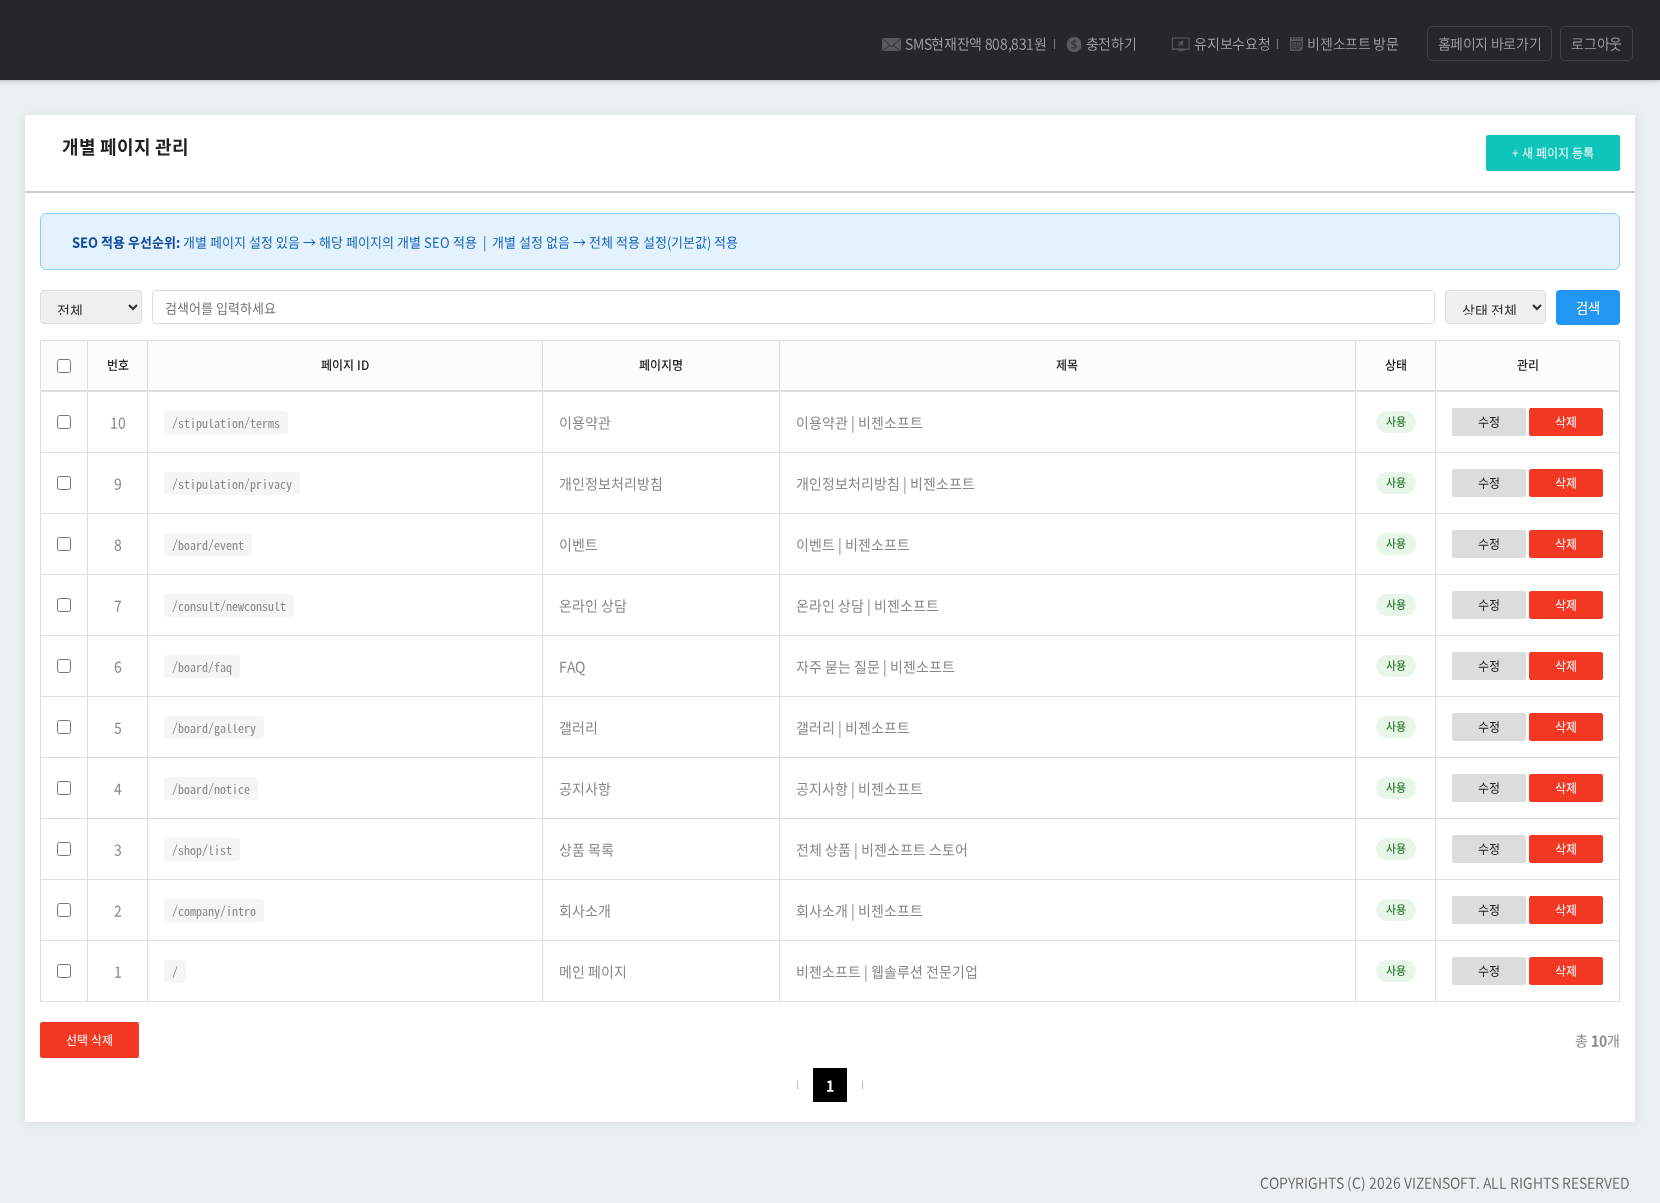This screenshot has width=1660, height=1203.
Task: Click the SMS envelope balance icon
Action: [x=890, y=45]
